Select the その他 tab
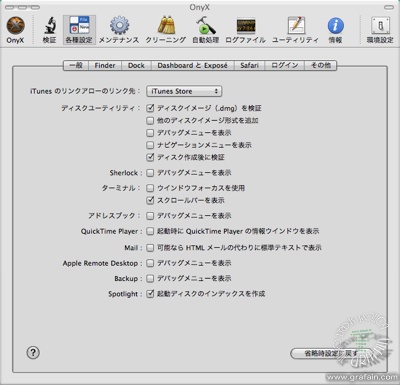Viewport: 400px width, 385px height. click(x=321, y=65)
